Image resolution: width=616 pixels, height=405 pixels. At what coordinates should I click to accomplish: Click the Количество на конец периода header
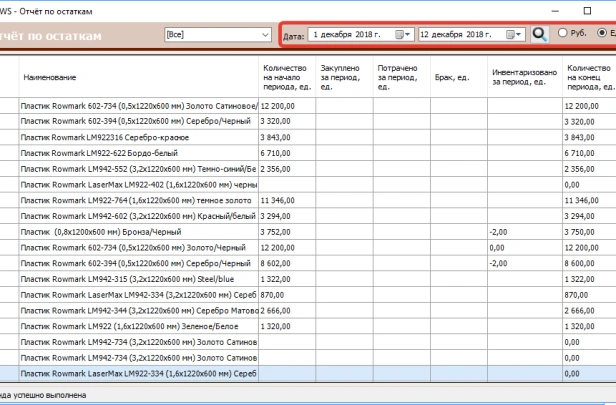(x=588, y=76)
